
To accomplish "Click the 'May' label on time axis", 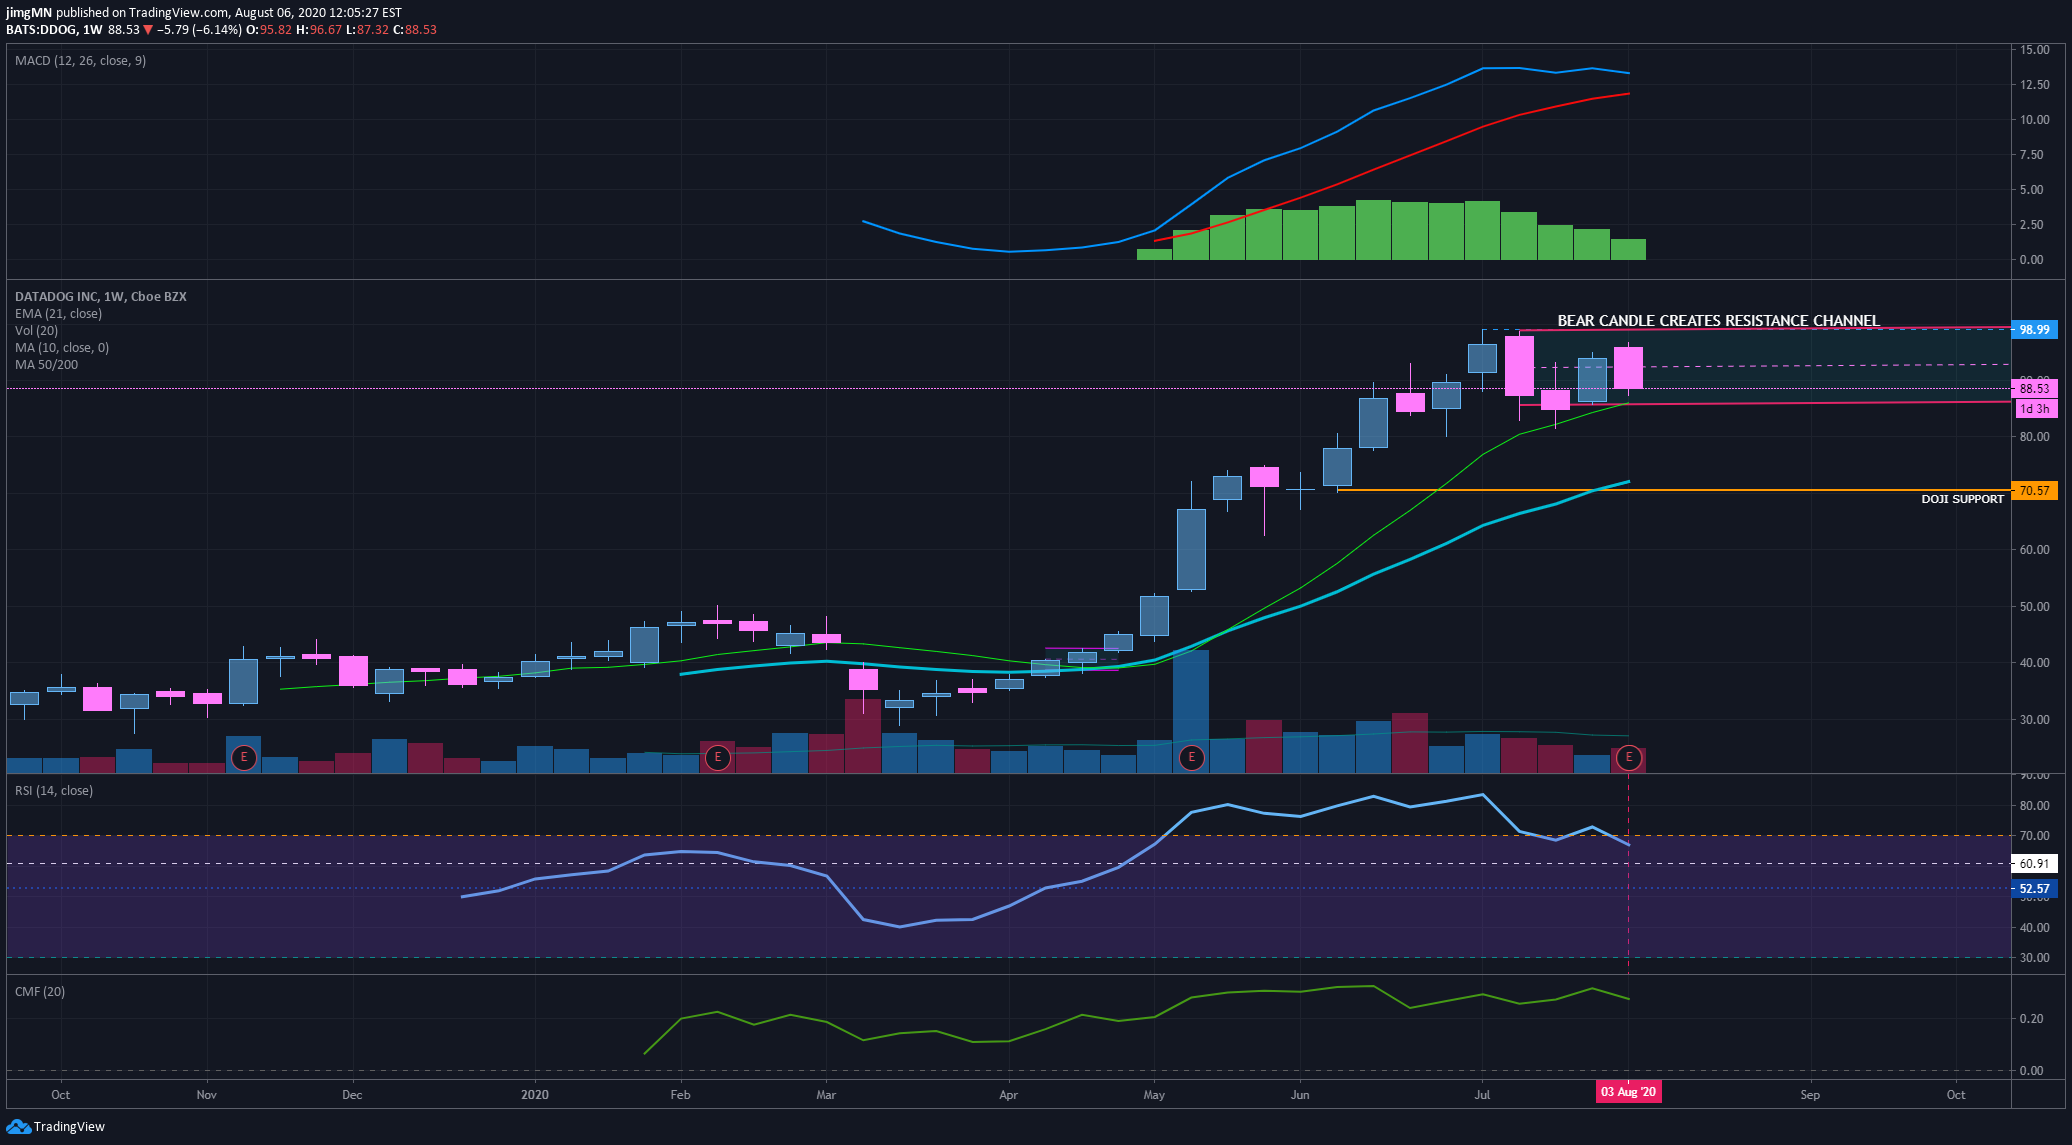I will click(1154, 1095).
